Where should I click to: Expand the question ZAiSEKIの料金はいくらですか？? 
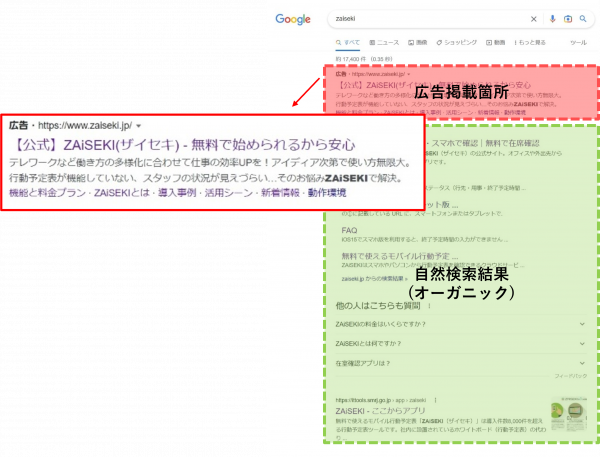(461, 324)
